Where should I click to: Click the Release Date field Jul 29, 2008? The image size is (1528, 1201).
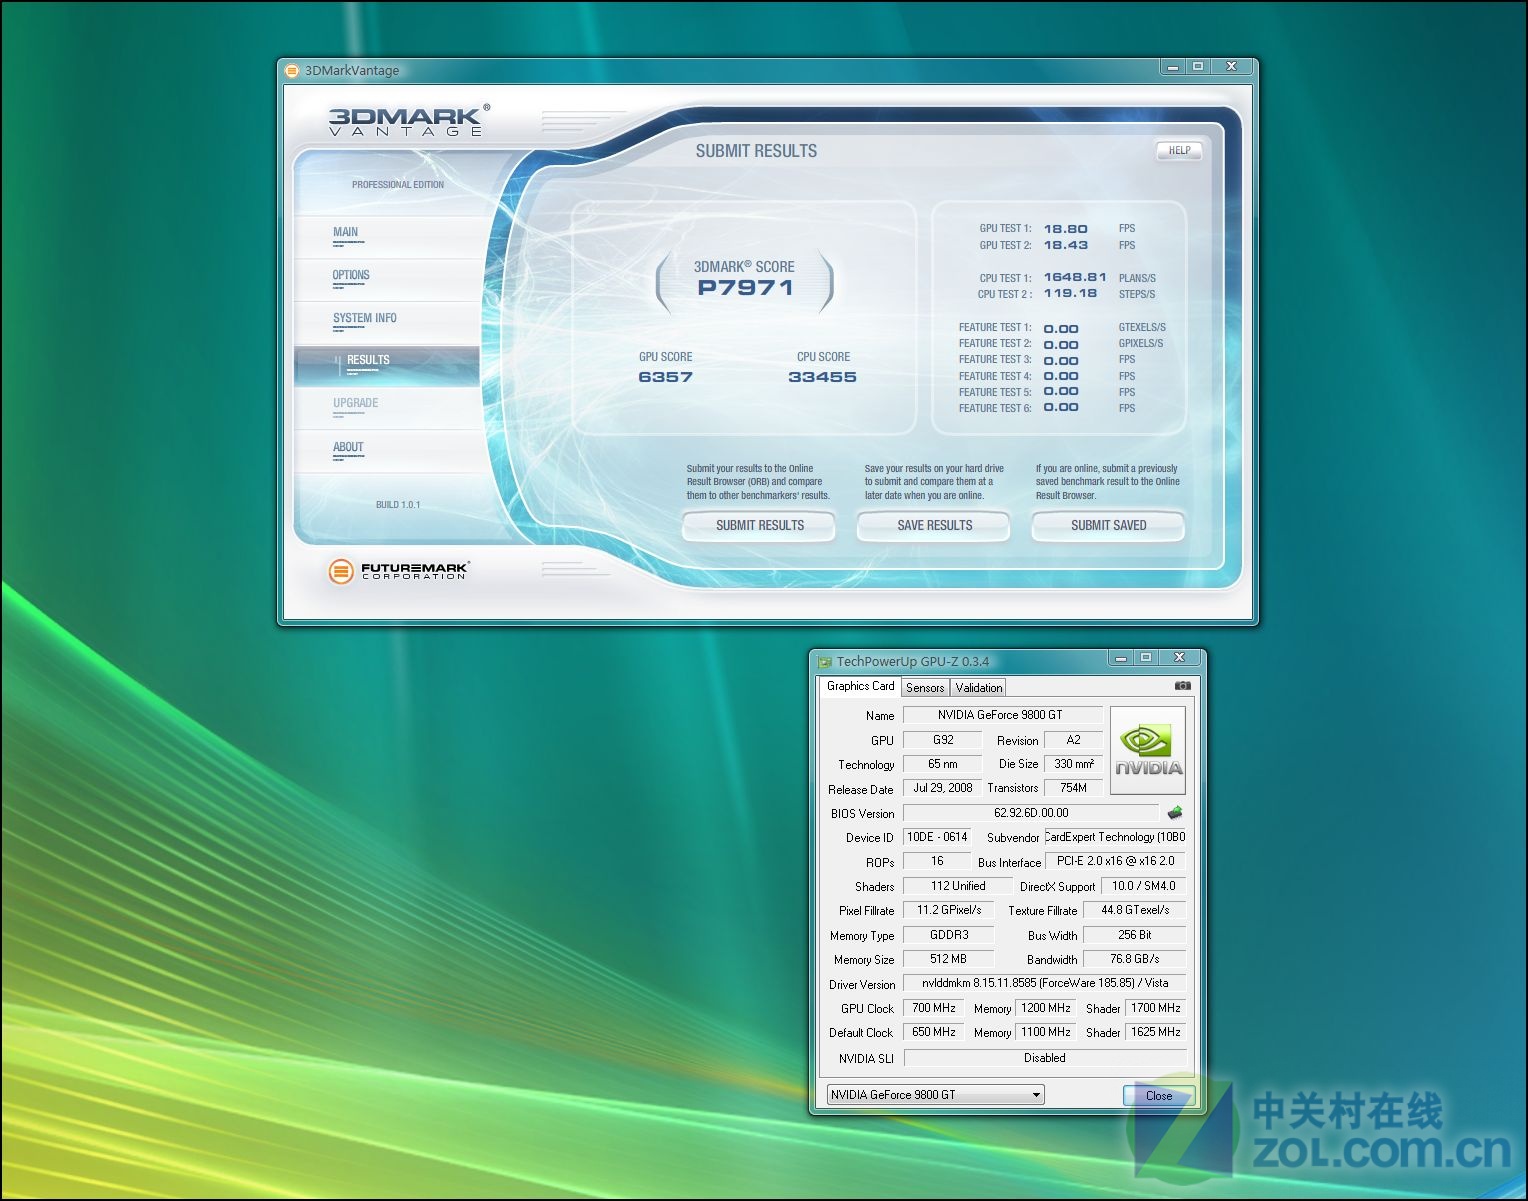coord(942,788)
